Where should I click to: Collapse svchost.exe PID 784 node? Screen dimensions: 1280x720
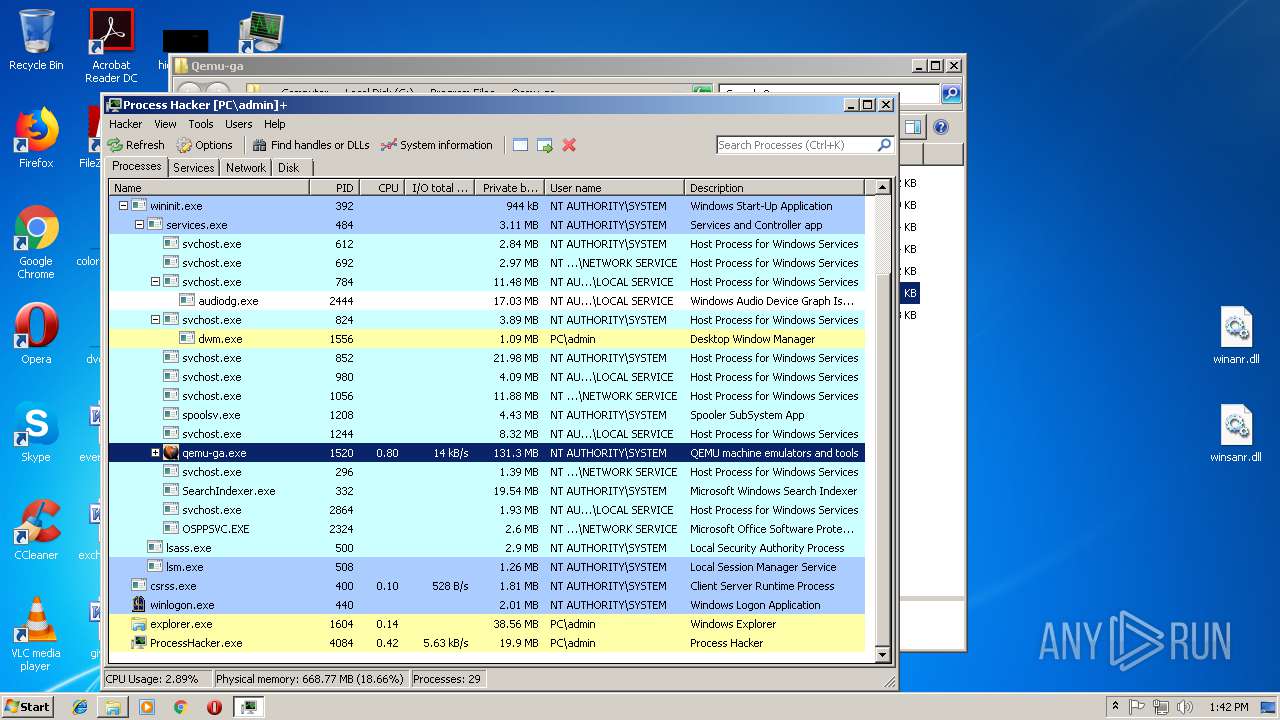[x=155, y=282]
